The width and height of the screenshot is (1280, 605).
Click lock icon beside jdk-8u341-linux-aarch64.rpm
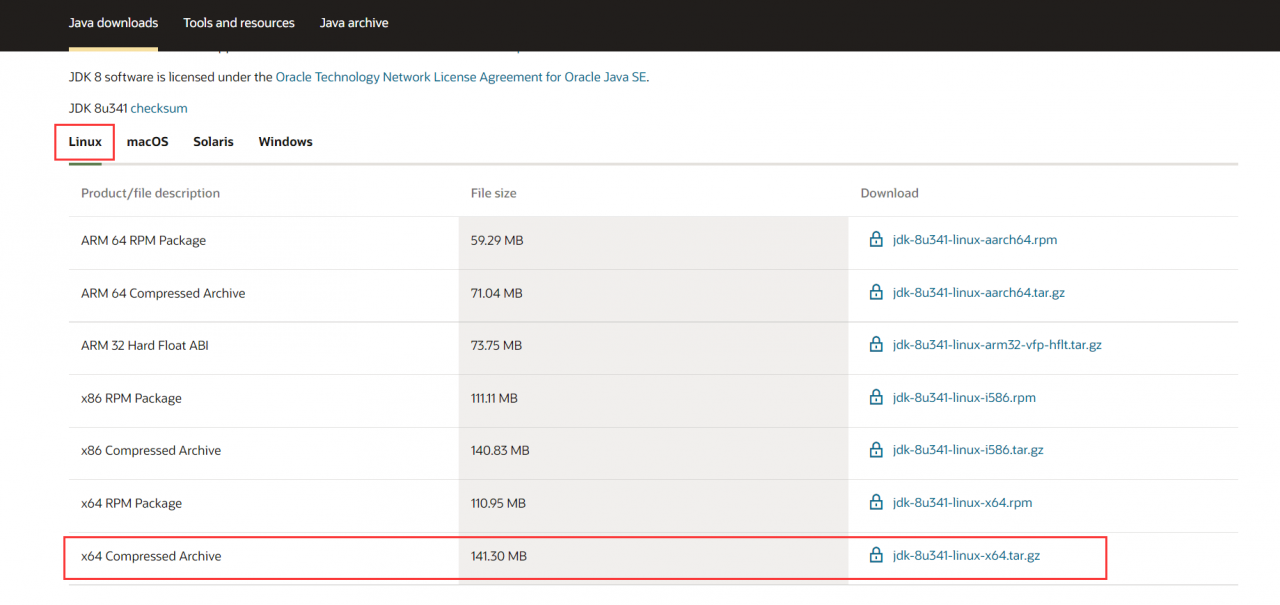pos(876,240)
